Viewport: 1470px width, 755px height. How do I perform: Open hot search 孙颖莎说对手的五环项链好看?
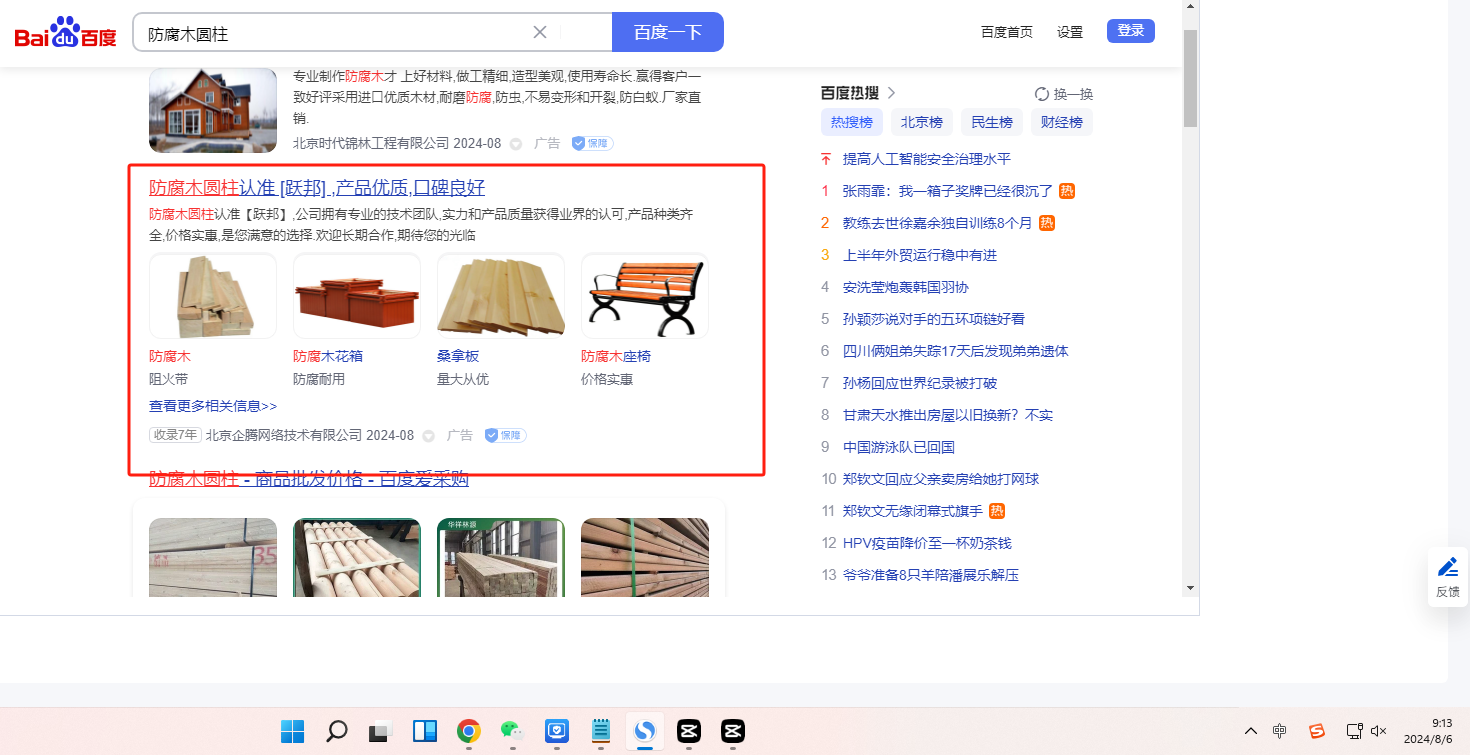click(934, 319)
